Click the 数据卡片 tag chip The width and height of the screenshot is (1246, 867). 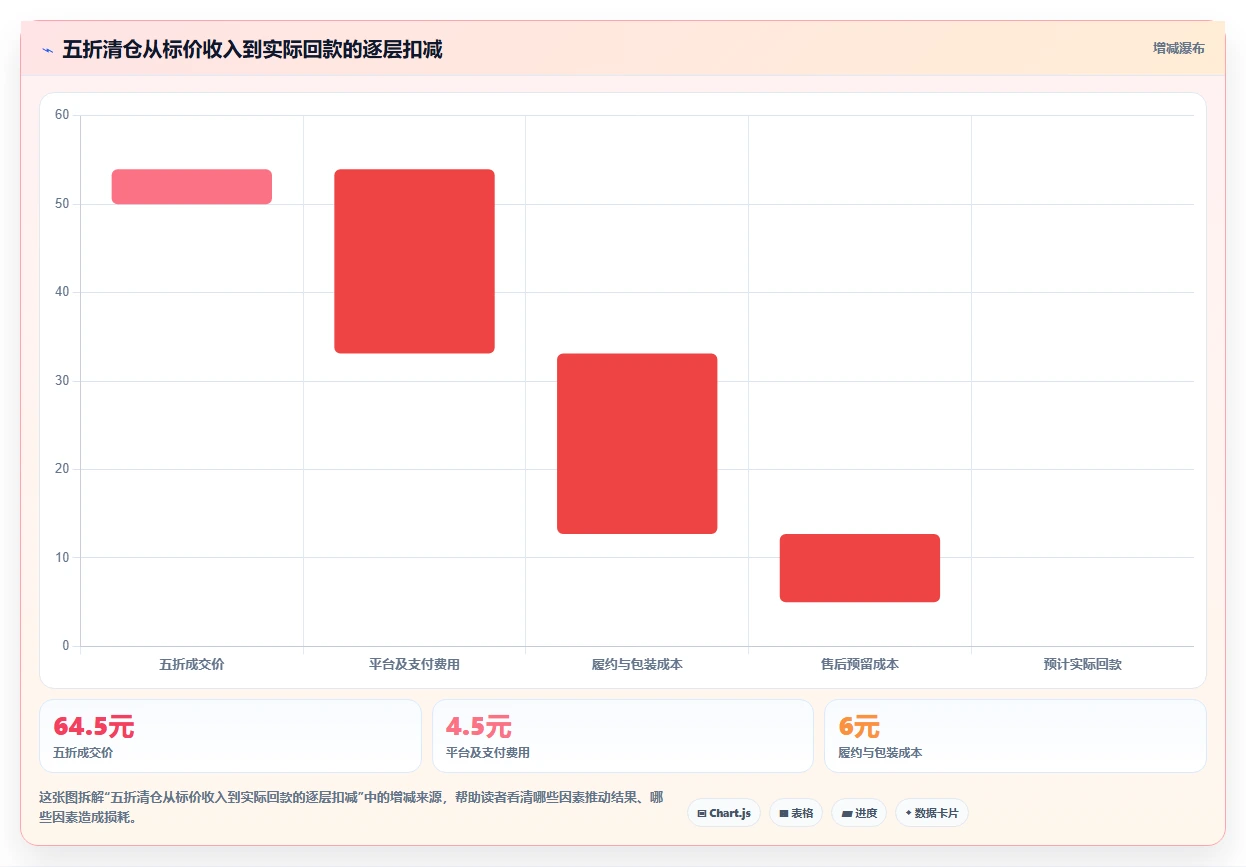932,813
